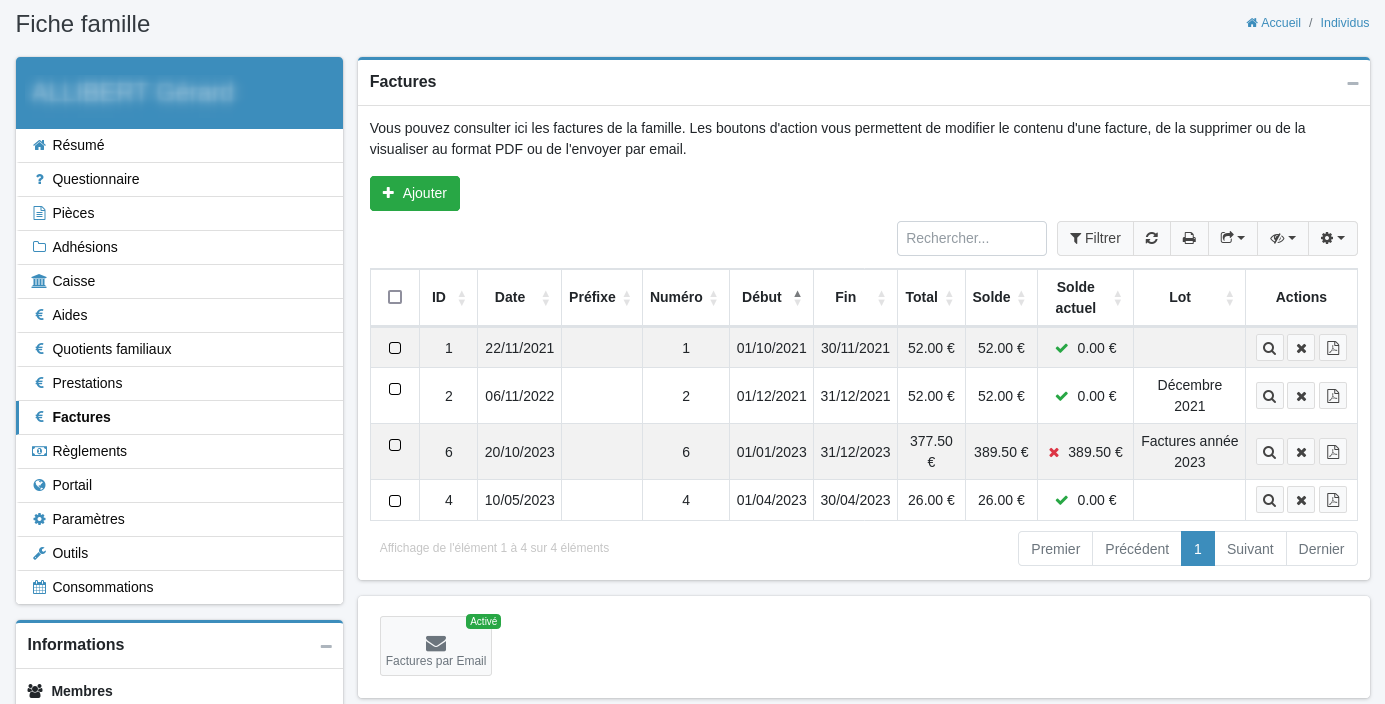This screenshot has width=1385, height=704.
Task: Open the Factures par Email tile
Action: 436,646
